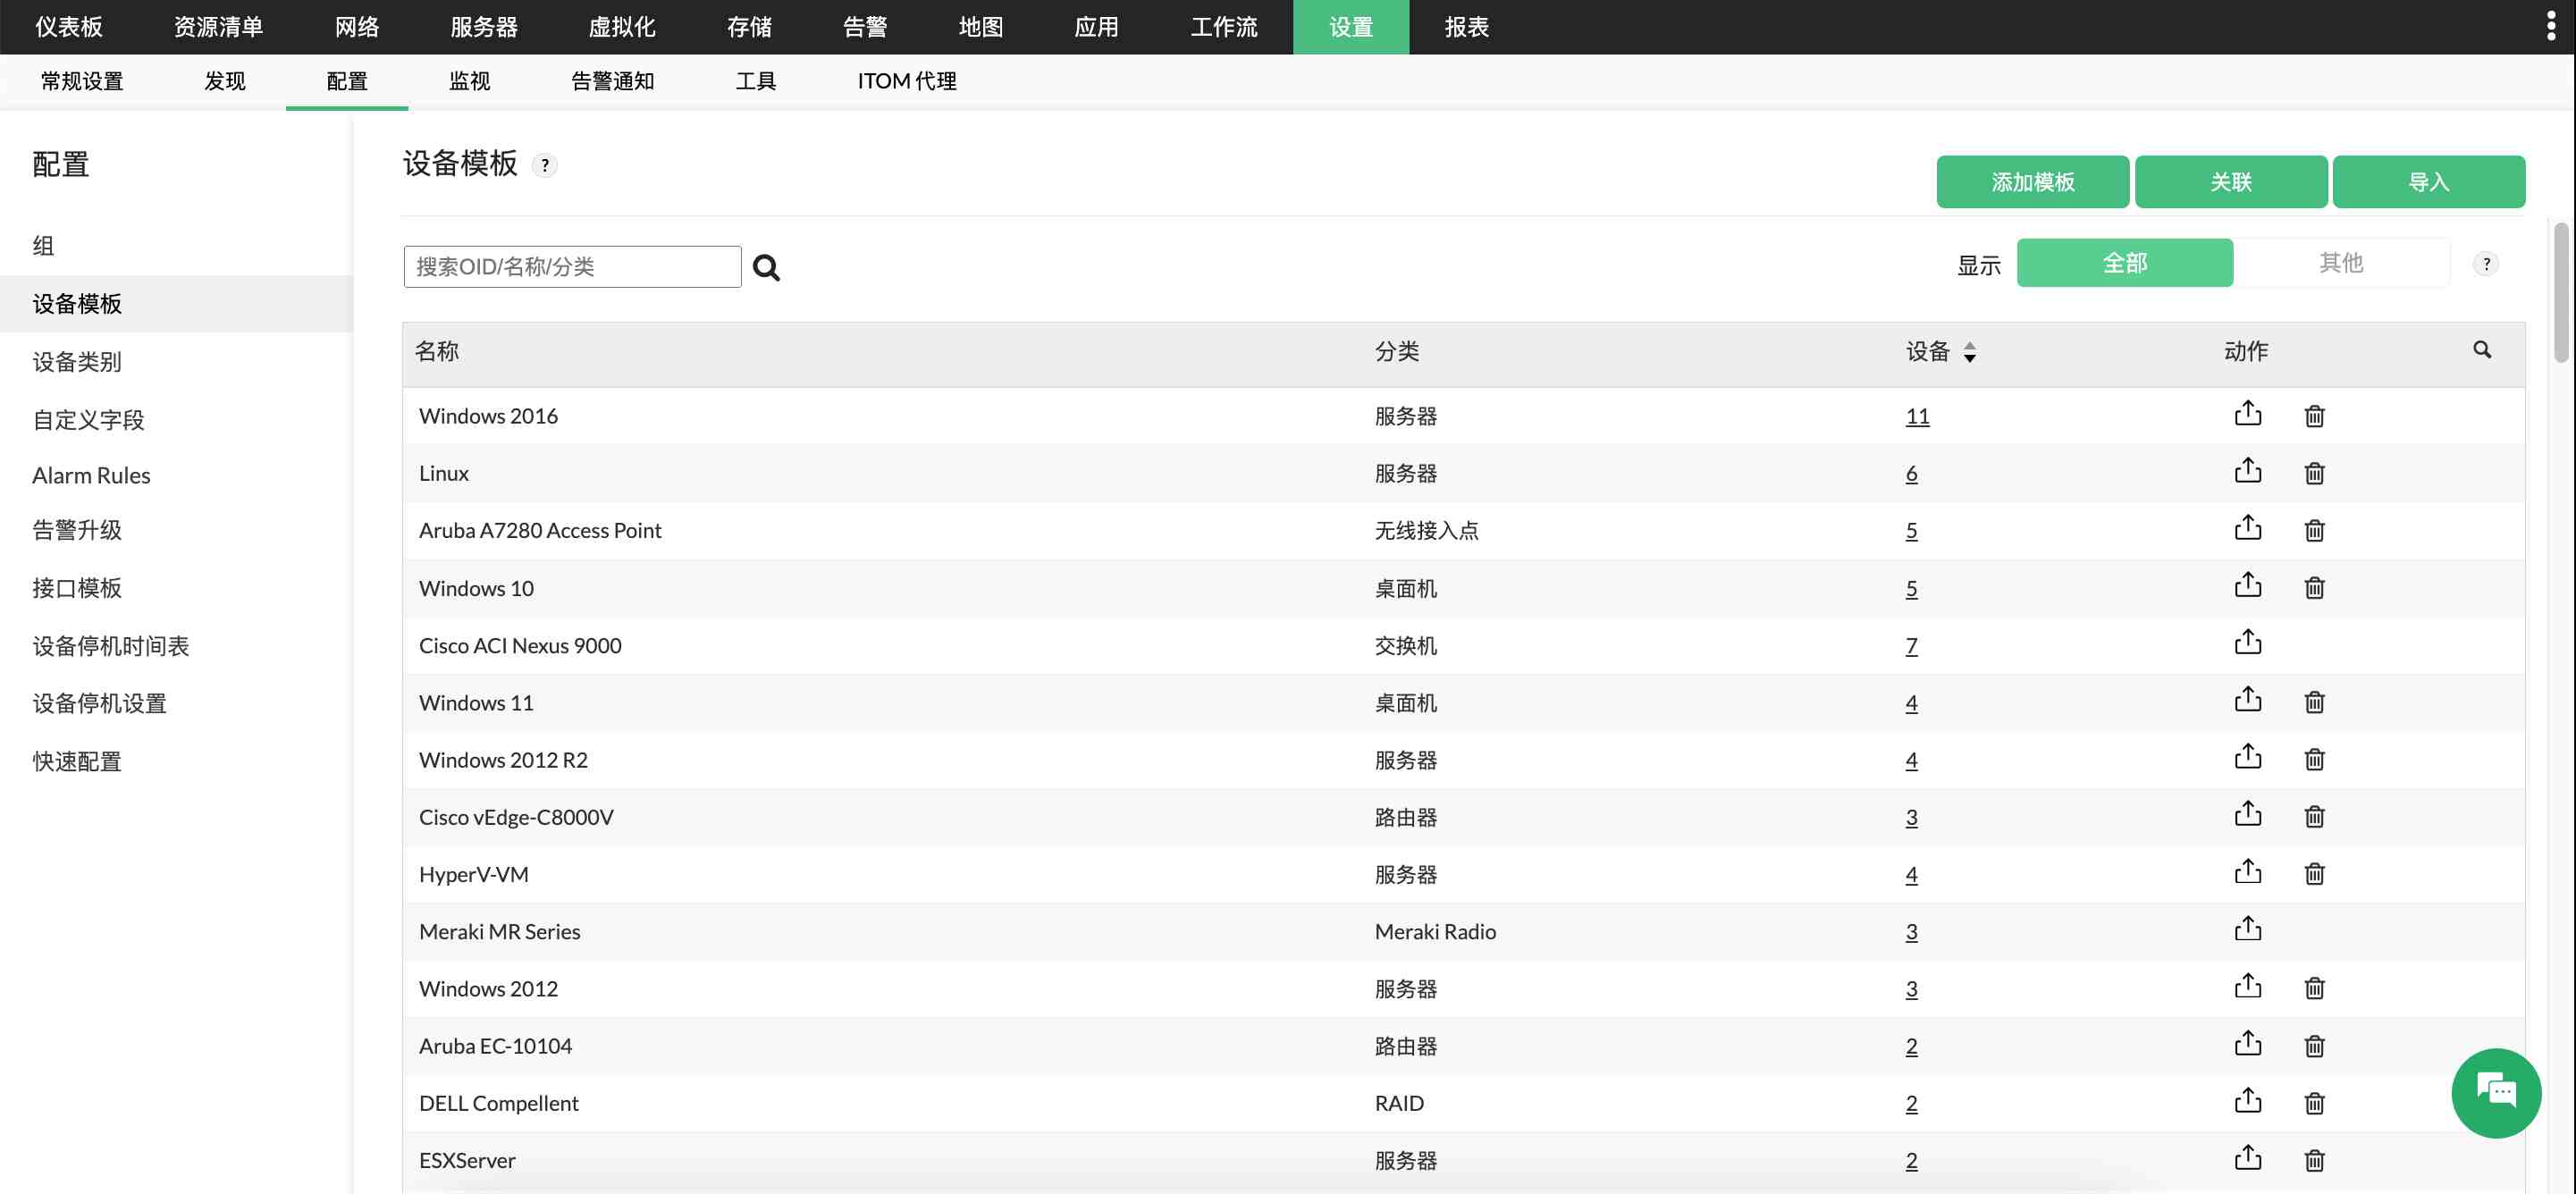Open the device count link for Windows 2016

1916,416
